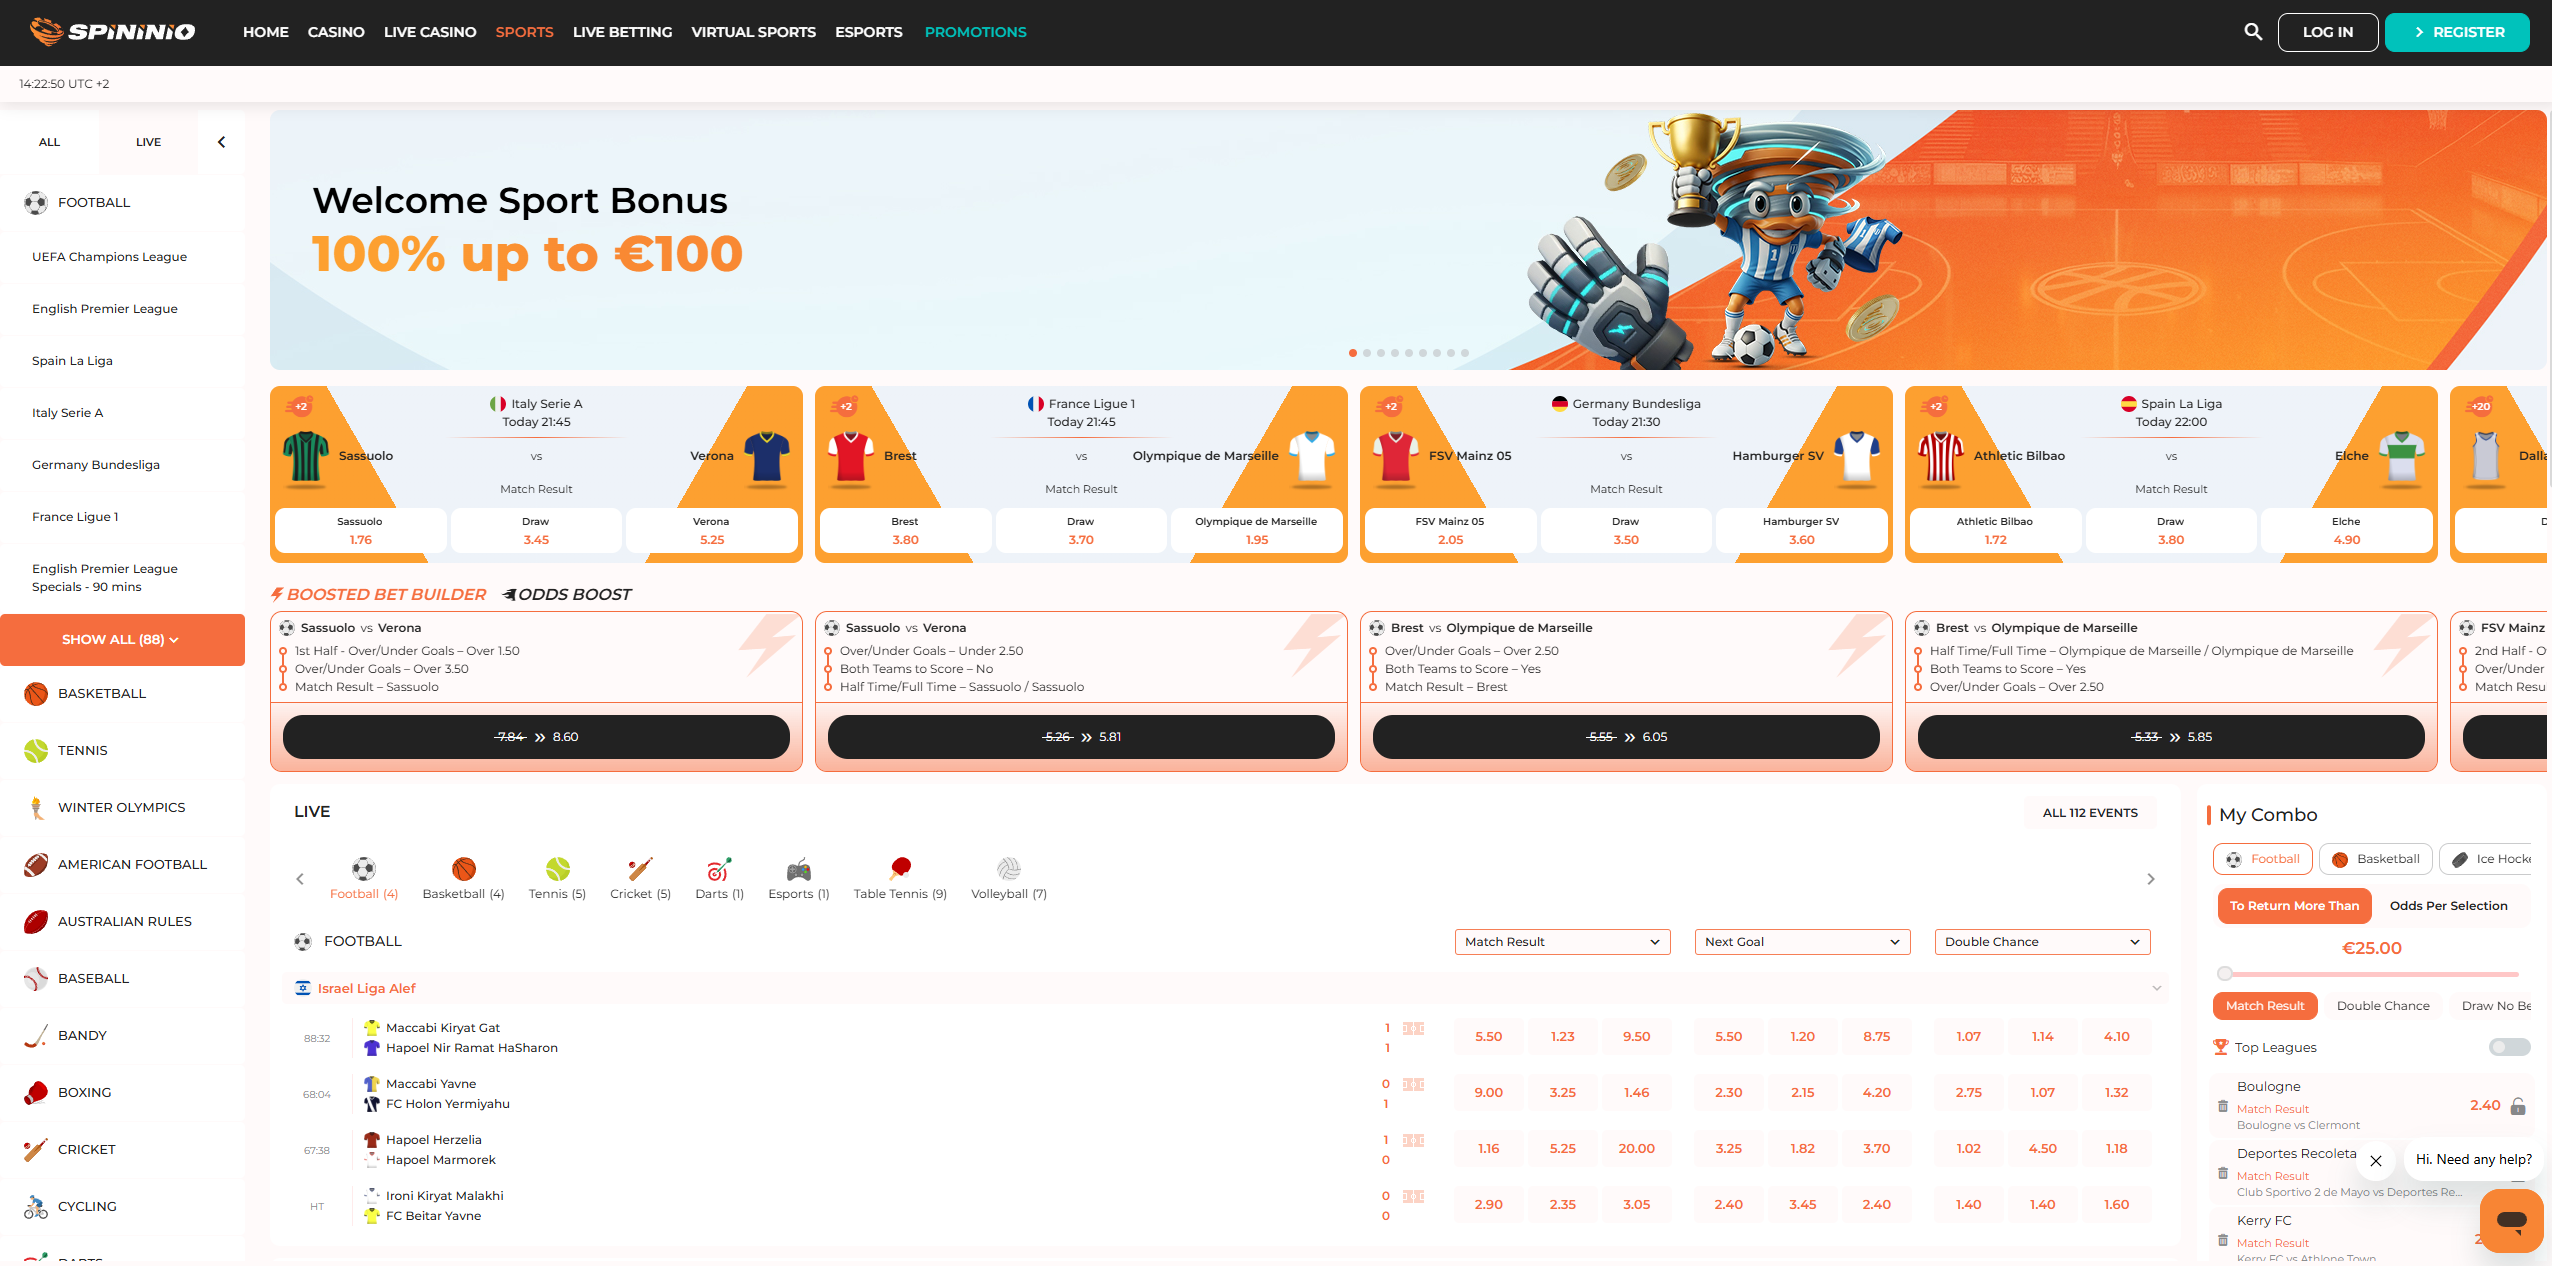Select the Esports filter in LIVE section
Image resolution: width=2552 pixels, height=1266 pixels.
point(797,878)
